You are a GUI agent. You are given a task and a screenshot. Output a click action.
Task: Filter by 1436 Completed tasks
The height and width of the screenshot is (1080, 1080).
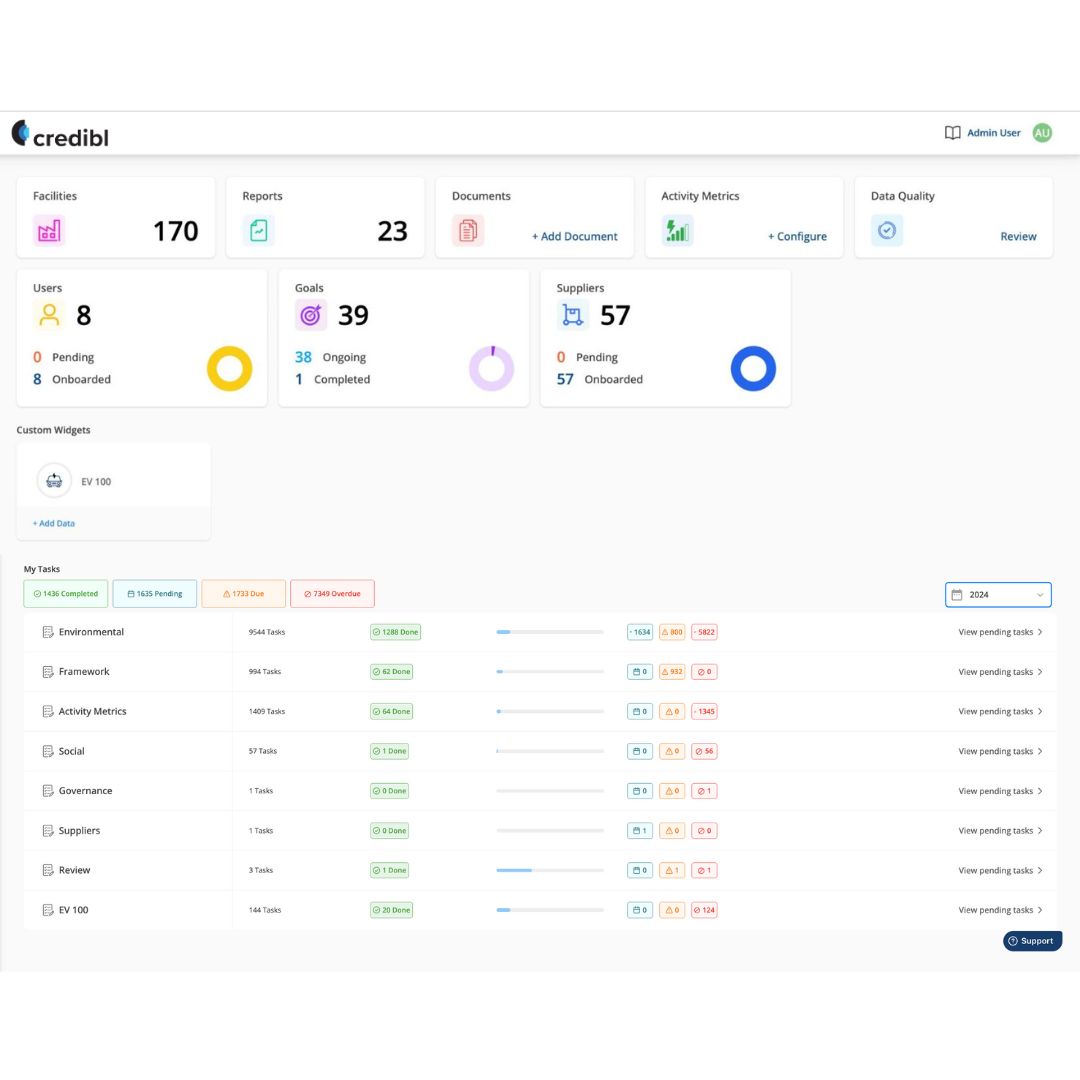click(65, 594)
